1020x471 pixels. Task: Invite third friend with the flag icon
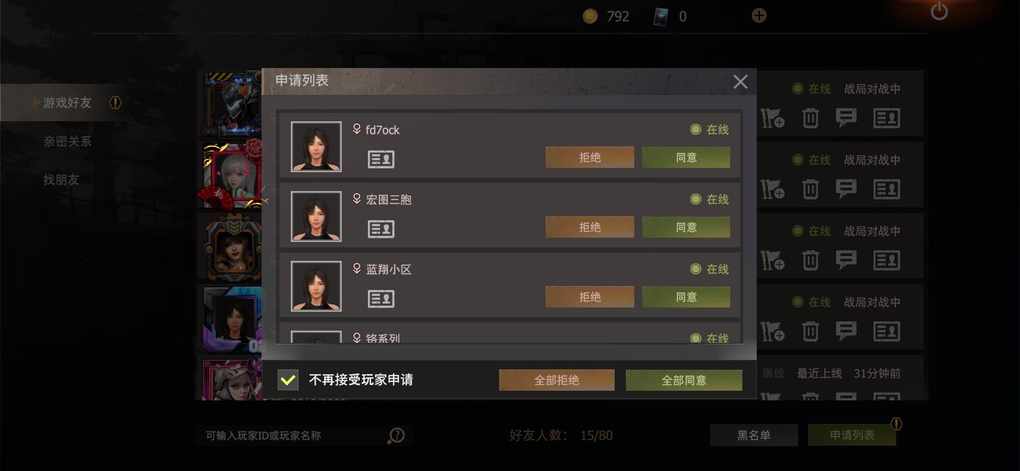click(x=773, y=260)
